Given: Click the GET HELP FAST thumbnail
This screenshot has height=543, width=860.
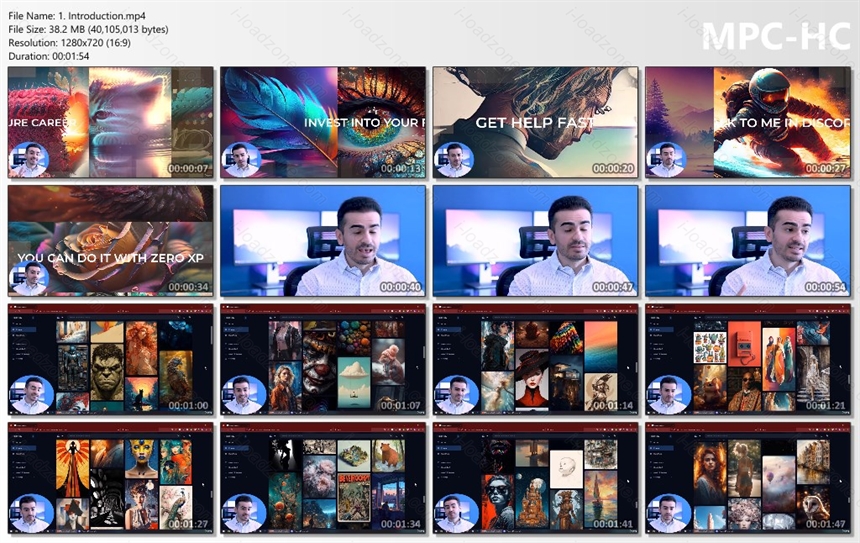Looking at the screenshot, I should point(535,122).
